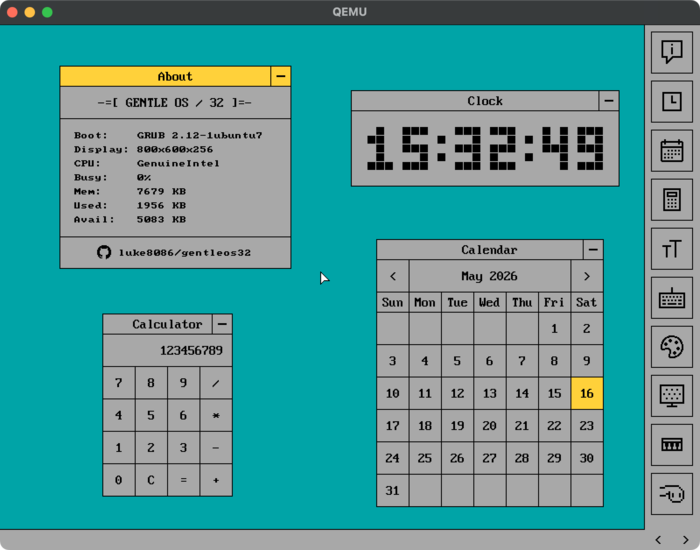Click the Boot: GRUB 2.12-1ubuntu7 line
Image resolution: width=700 pixels, height=550 pixels.
168,135
